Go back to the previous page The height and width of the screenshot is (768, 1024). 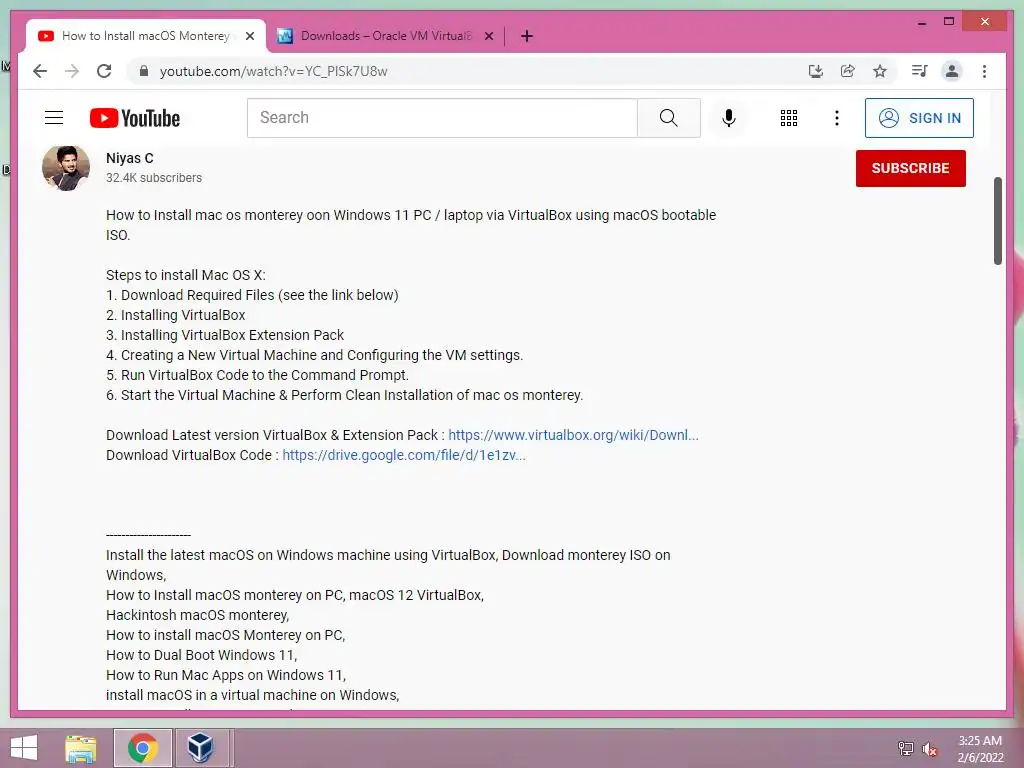(40, 71)
